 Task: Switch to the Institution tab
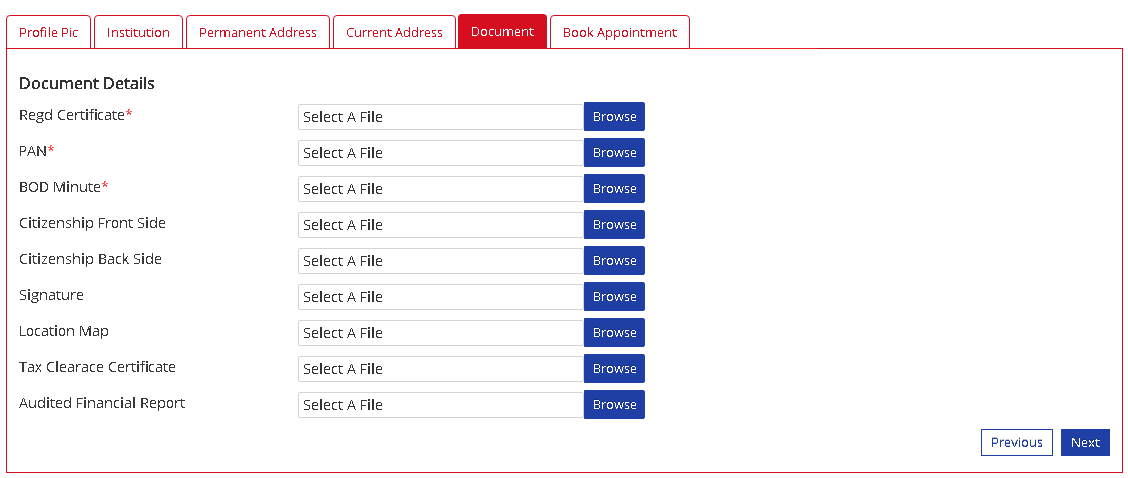point(138,32)
